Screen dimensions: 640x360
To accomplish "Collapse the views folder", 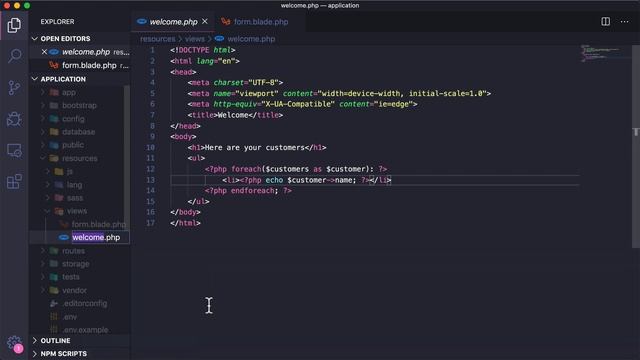I will (x=77, y=211).
